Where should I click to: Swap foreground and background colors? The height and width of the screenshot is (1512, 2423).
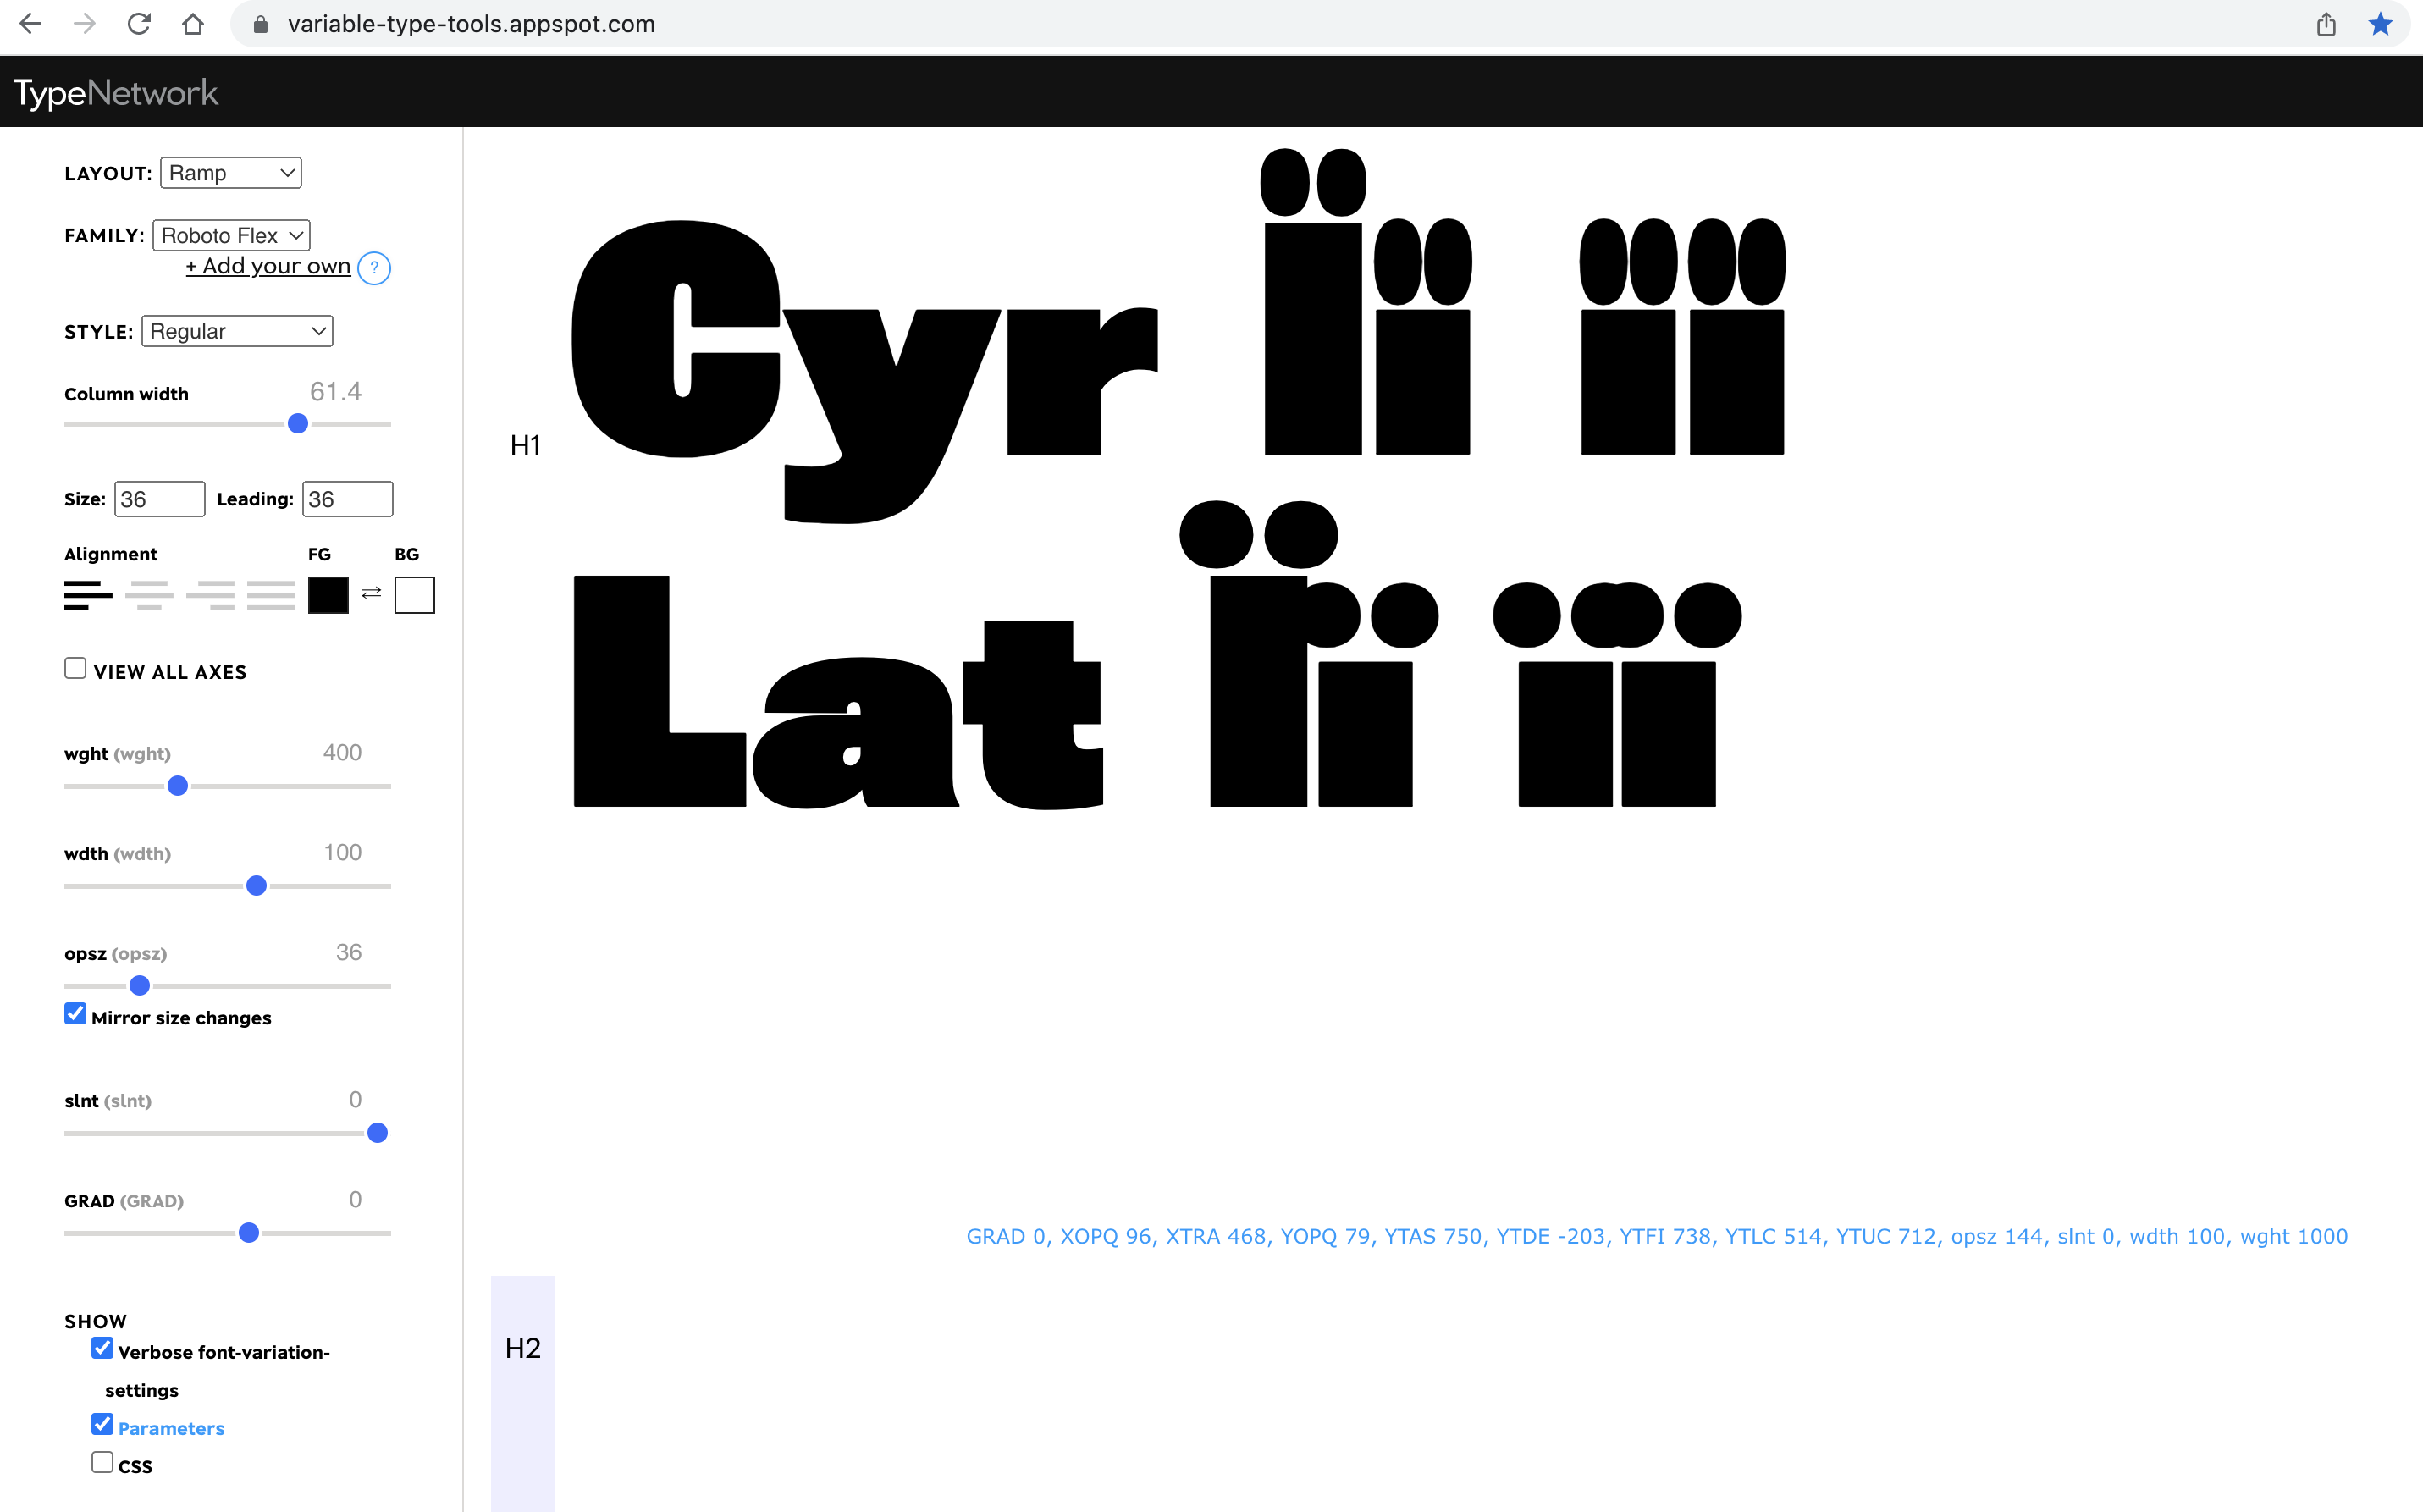pyautogui.click(x=371, y=594)
